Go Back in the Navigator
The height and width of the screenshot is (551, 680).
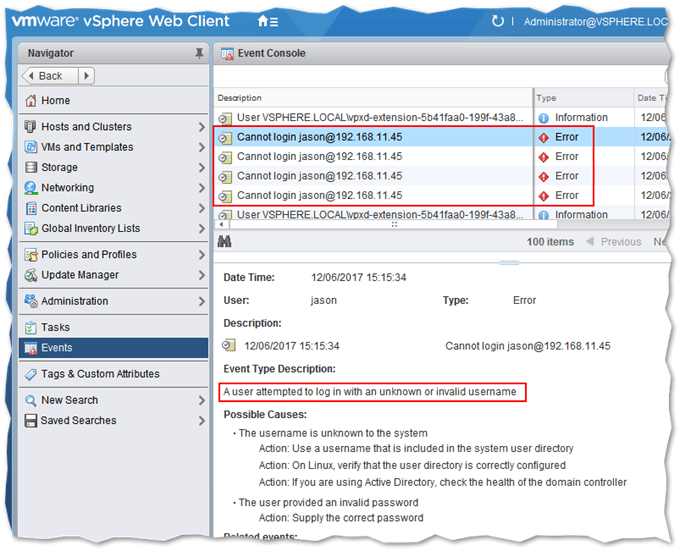50,76
